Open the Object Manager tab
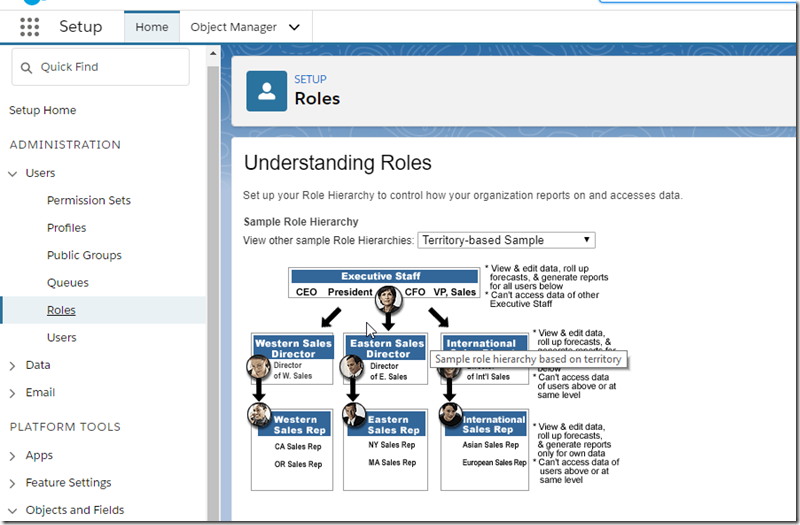 [x=233, y=27]
